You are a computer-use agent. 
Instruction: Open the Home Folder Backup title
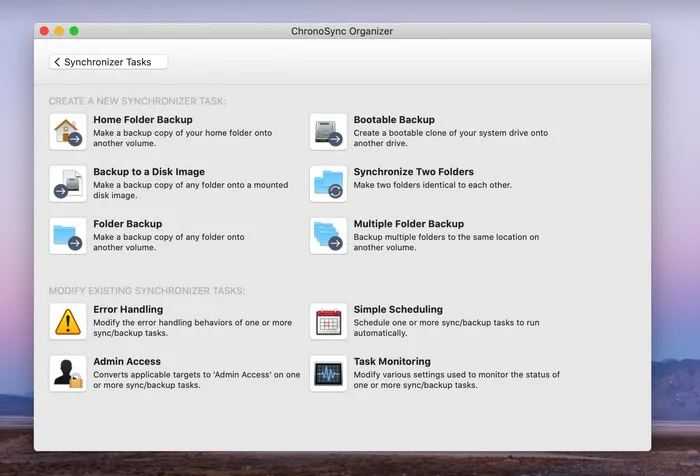pos(143,120)
